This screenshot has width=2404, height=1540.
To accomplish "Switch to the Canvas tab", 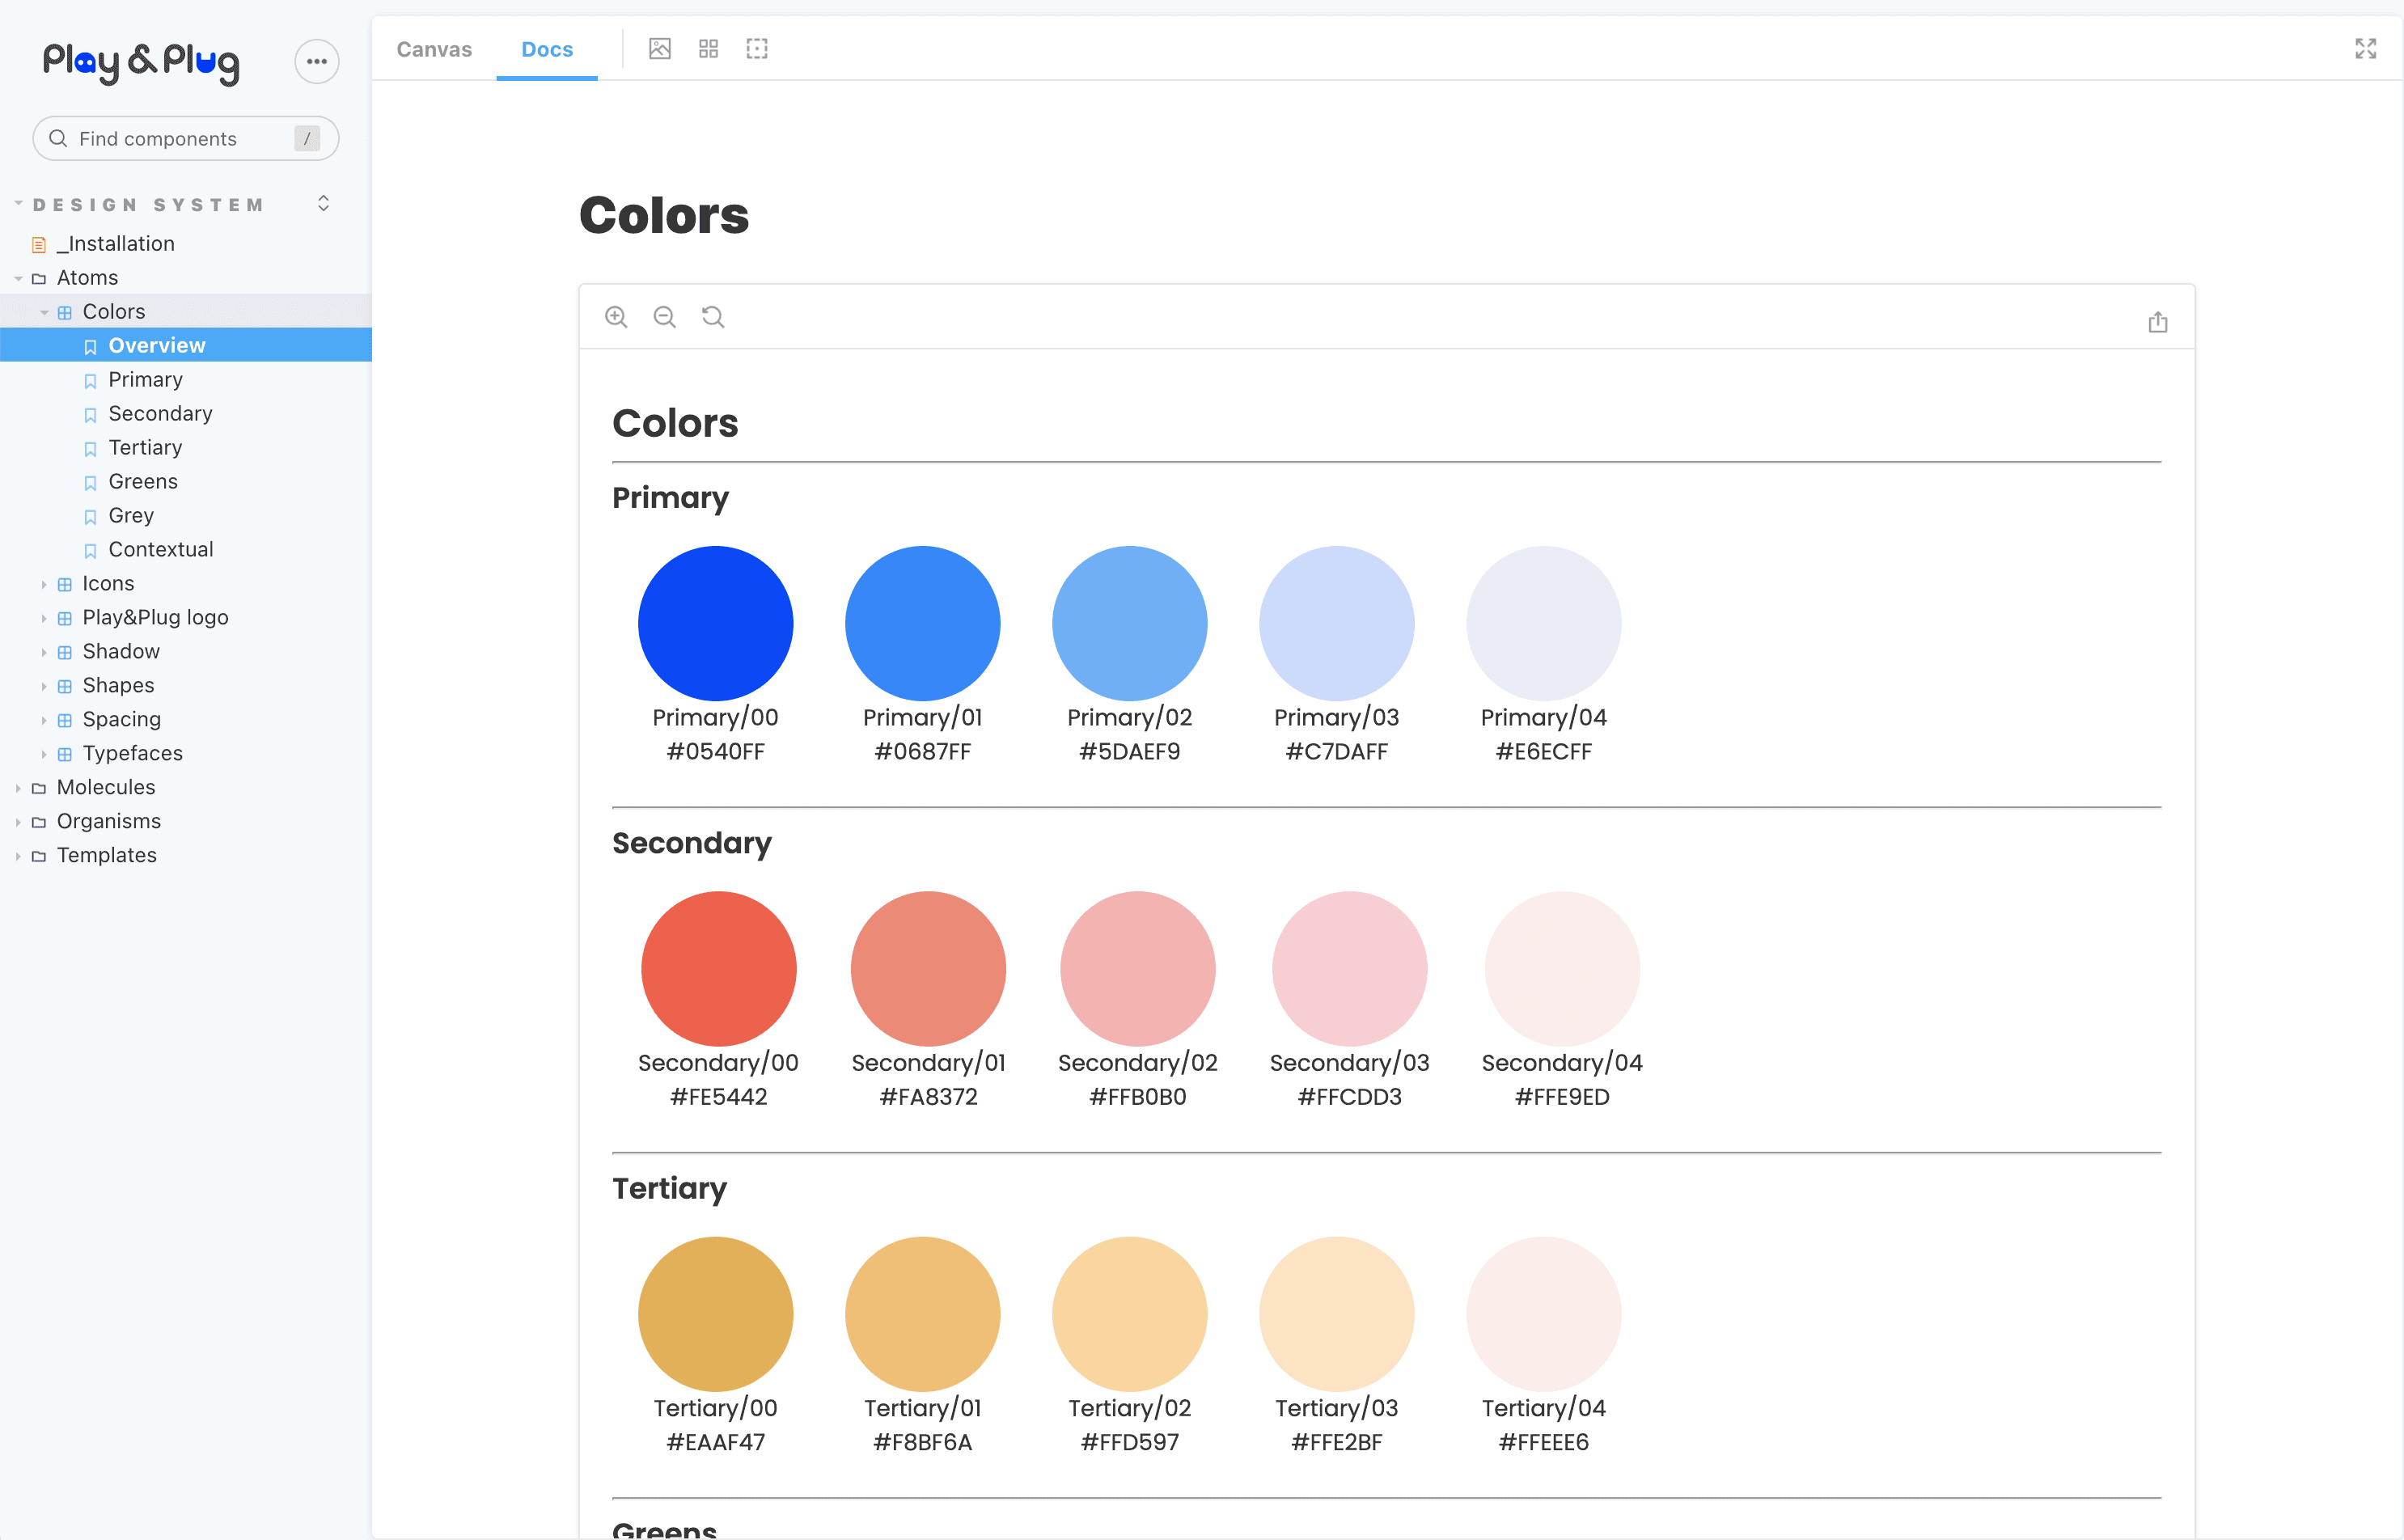I will [434, 49].
